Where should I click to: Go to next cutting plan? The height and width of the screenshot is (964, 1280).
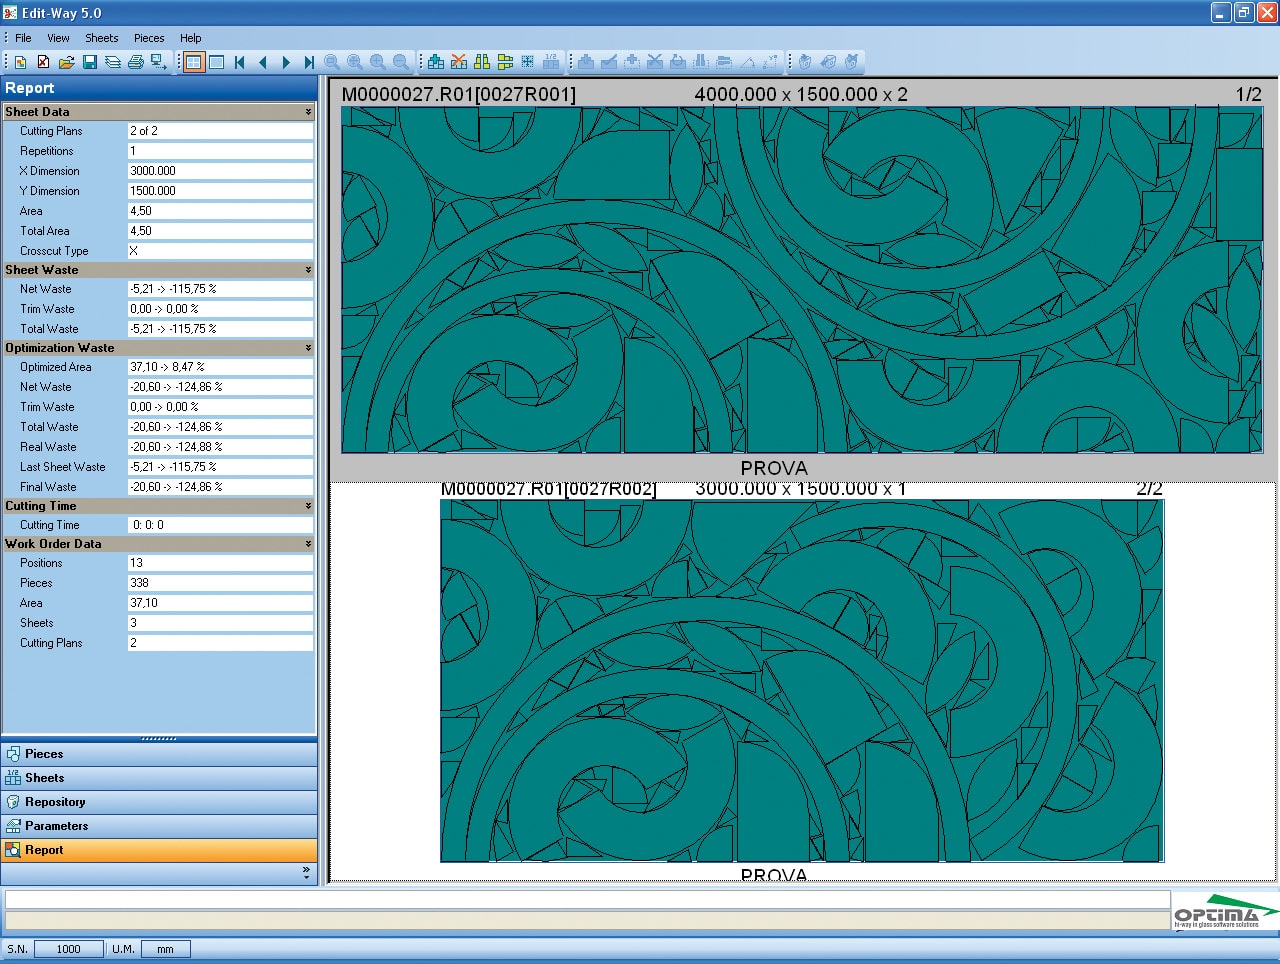coord(286,62)
